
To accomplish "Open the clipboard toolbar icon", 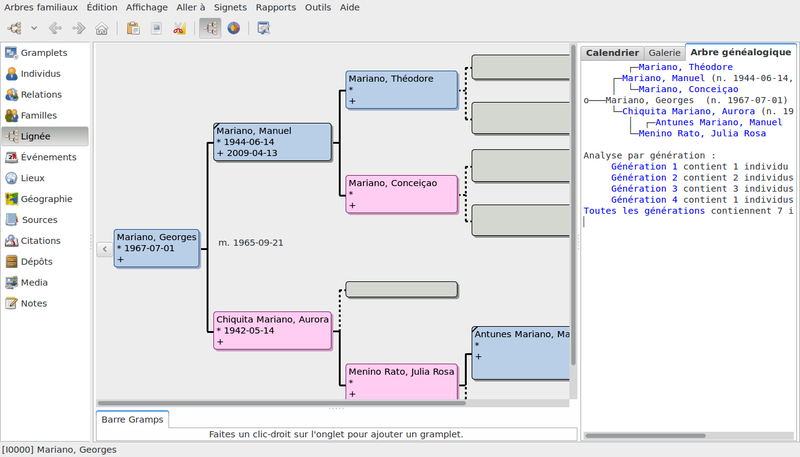I will click(x=132, y=28).
